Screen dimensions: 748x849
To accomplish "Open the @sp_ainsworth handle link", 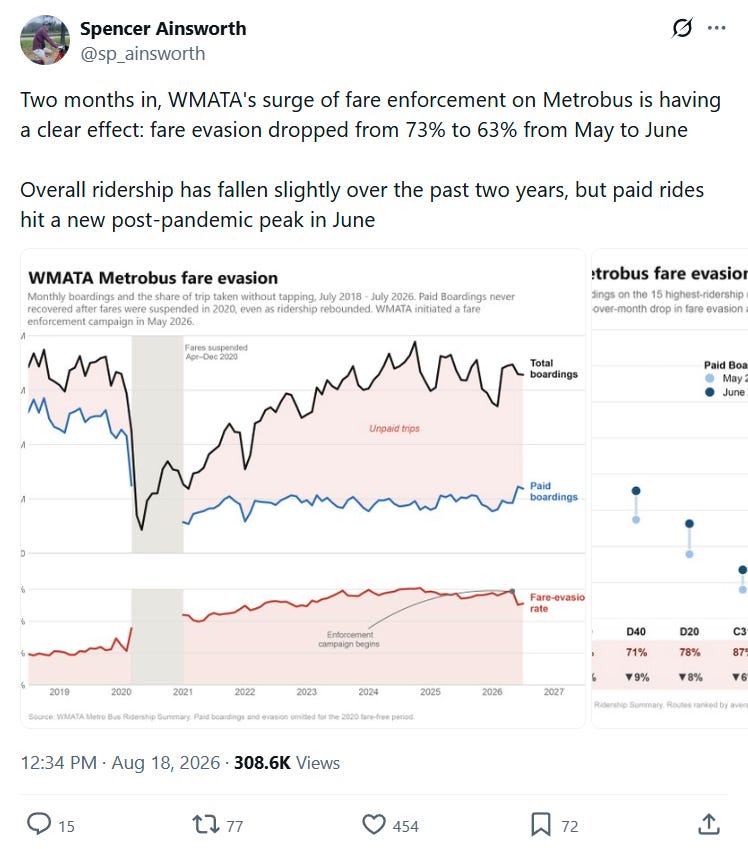I will 143,54.
